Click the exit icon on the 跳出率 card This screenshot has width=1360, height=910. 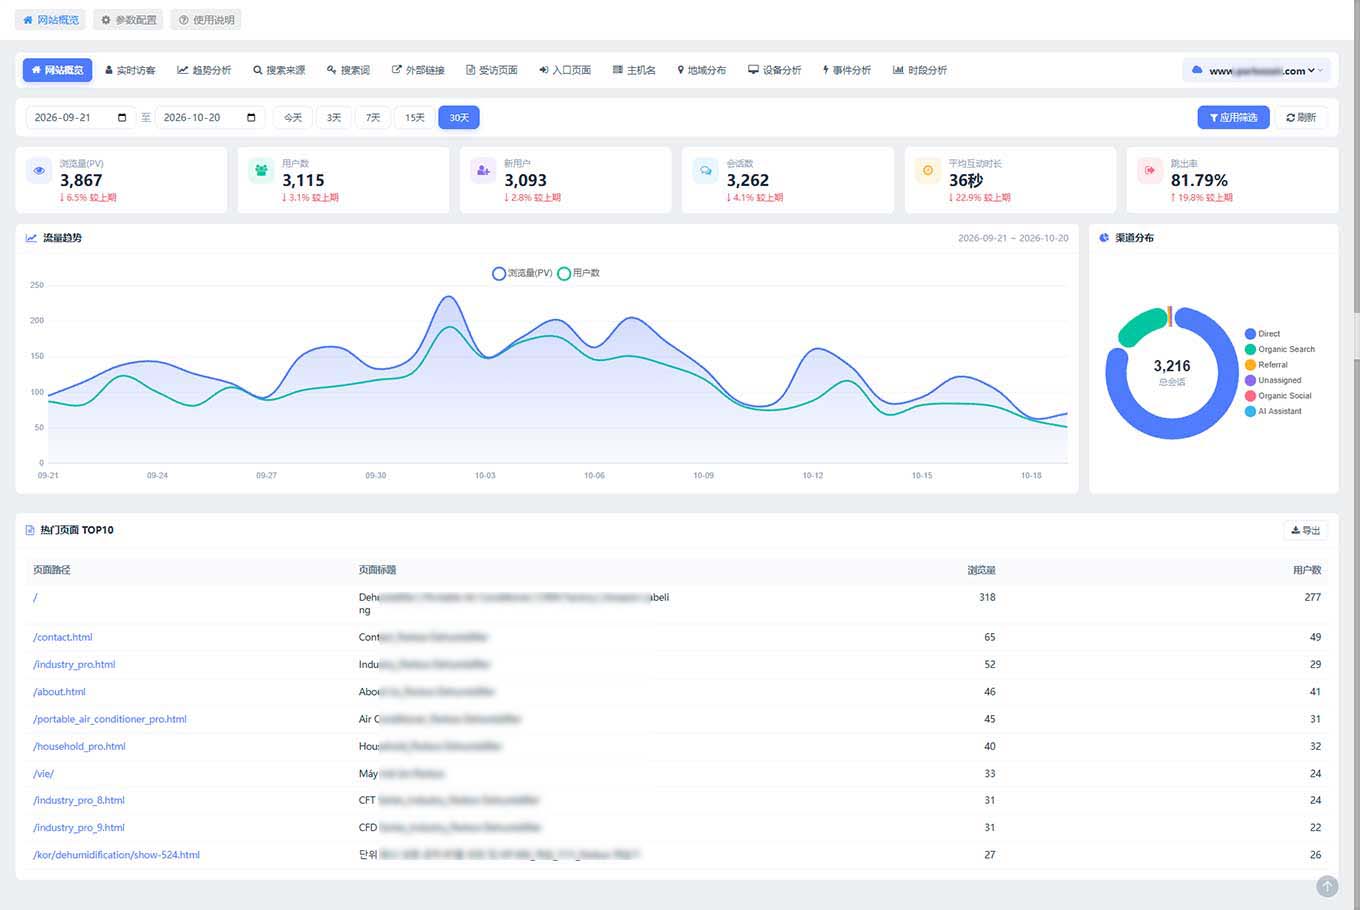(x=1150, y=171)
